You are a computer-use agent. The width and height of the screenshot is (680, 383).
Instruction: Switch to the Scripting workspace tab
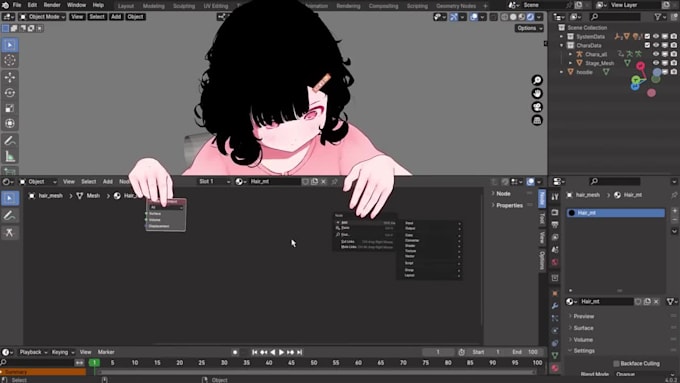[417, 6]
